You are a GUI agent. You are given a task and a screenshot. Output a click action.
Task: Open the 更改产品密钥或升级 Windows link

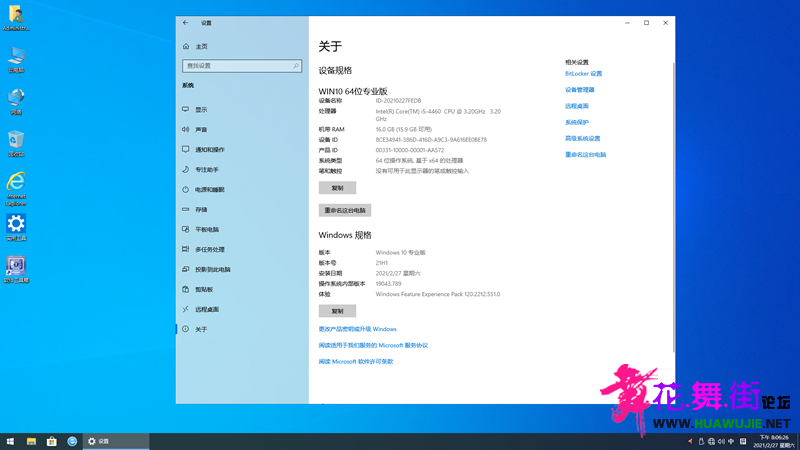tap(358, 329)
